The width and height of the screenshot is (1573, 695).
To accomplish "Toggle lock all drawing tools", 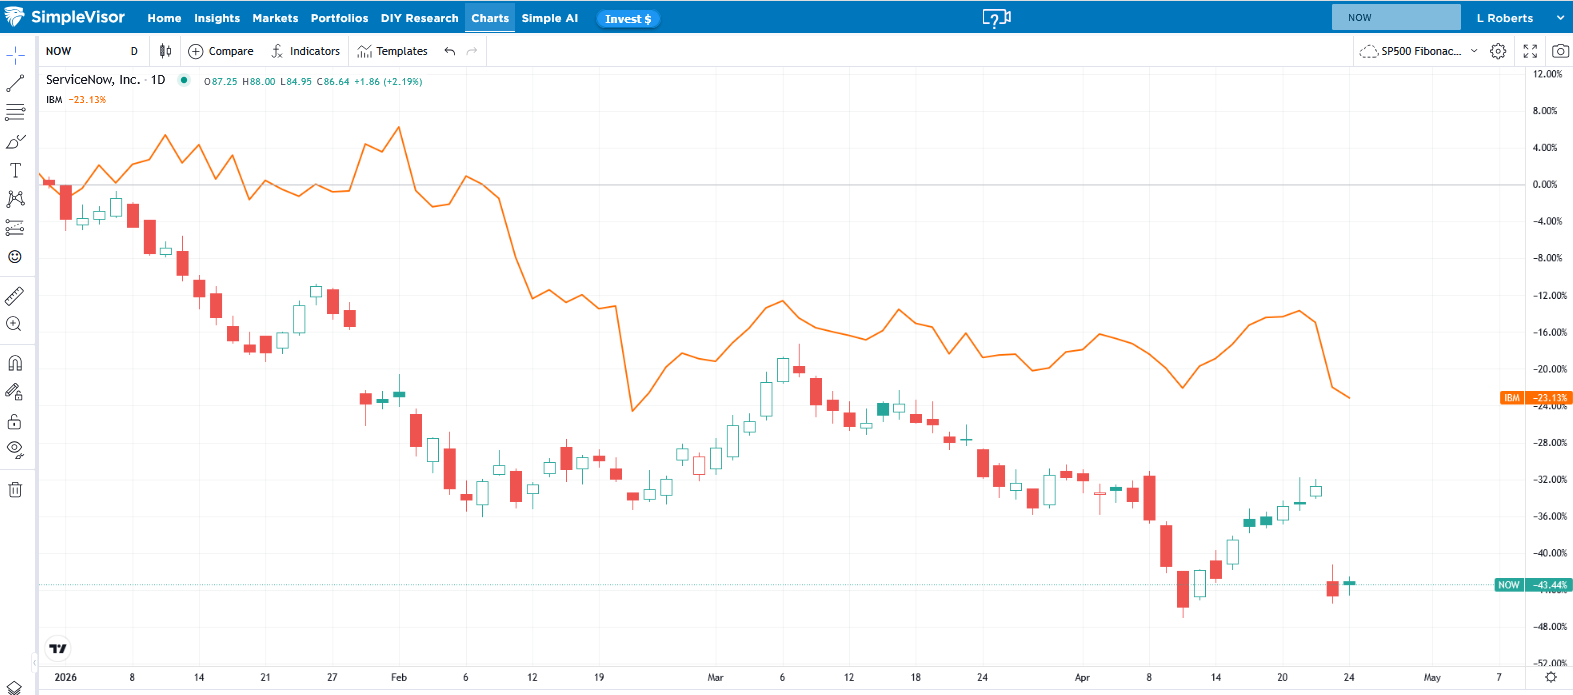I will 15,421.
